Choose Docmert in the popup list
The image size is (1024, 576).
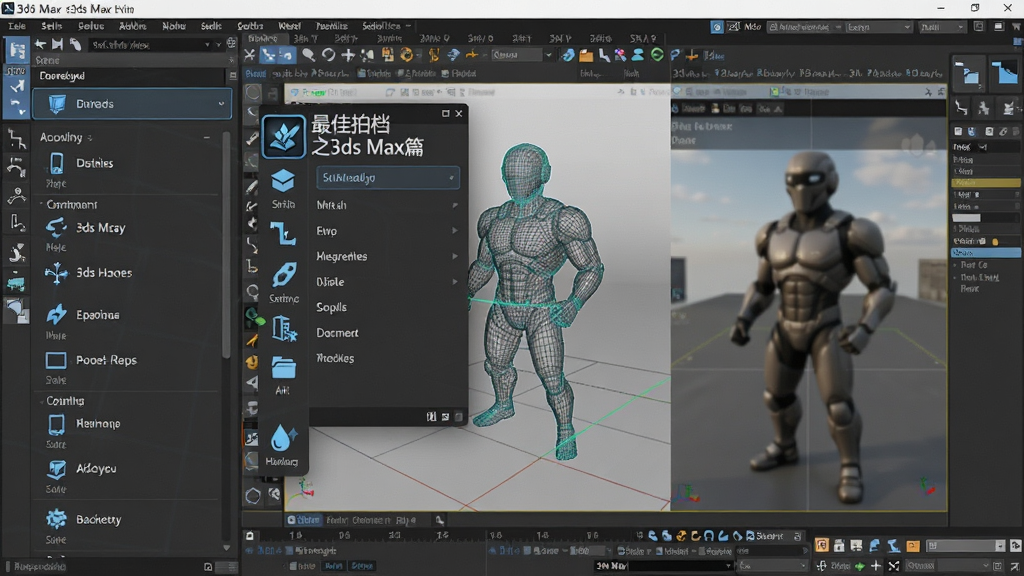pos(337,332)
